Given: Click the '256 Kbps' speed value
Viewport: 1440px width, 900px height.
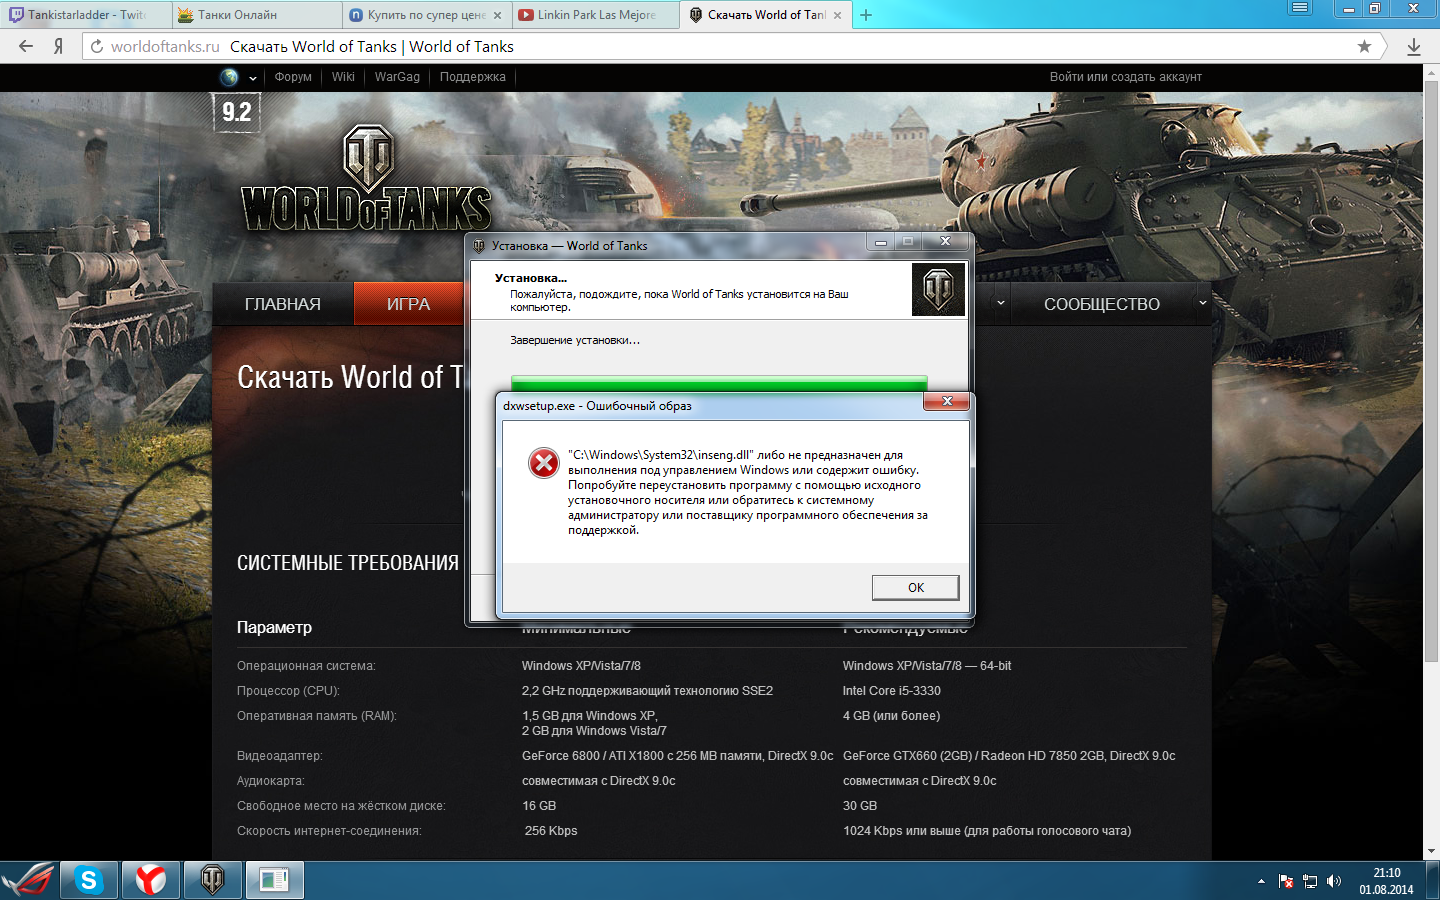Looking at the screenshot, I should tap(551, 831).
